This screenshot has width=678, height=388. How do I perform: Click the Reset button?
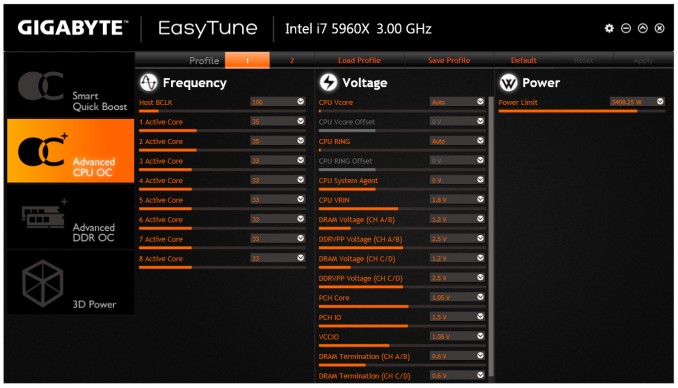[x=583, y=60]
